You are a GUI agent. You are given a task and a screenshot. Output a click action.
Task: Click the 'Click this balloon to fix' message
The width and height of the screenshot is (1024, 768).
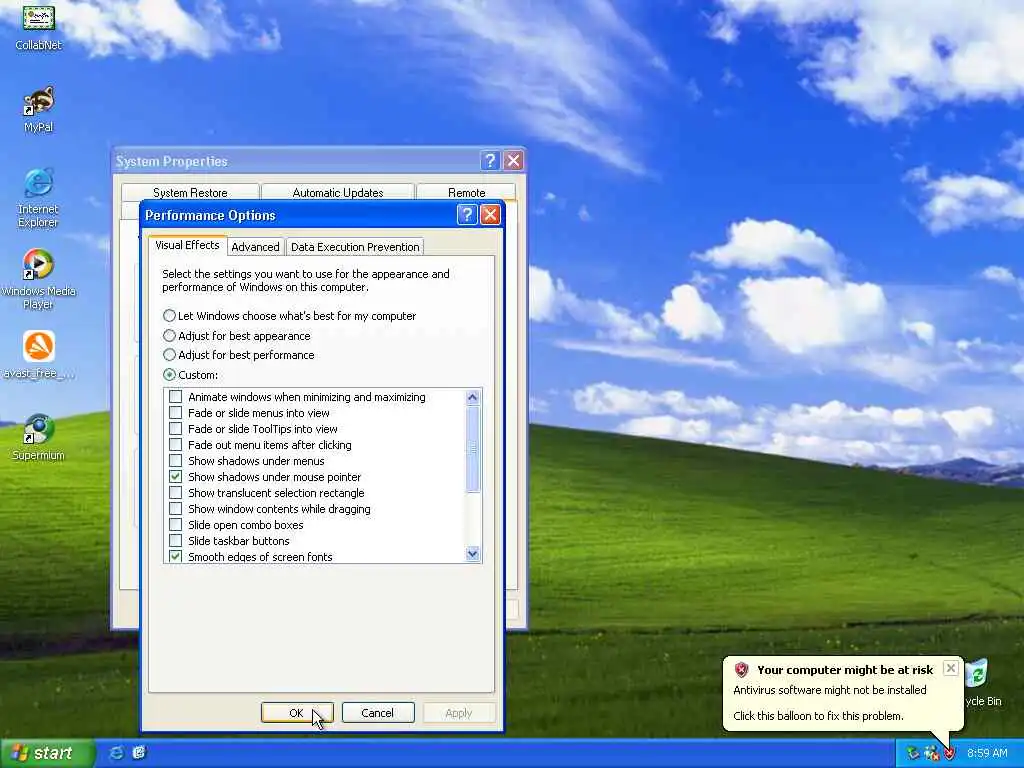818,716
